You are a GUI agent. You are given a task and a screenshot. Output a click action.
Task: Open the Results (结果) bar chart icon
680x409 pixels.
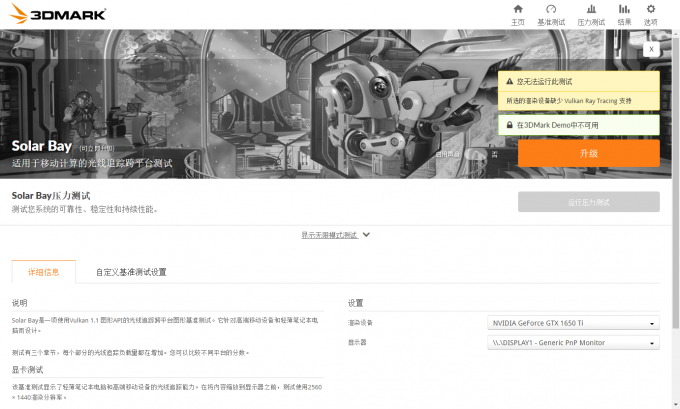point(624,9)
